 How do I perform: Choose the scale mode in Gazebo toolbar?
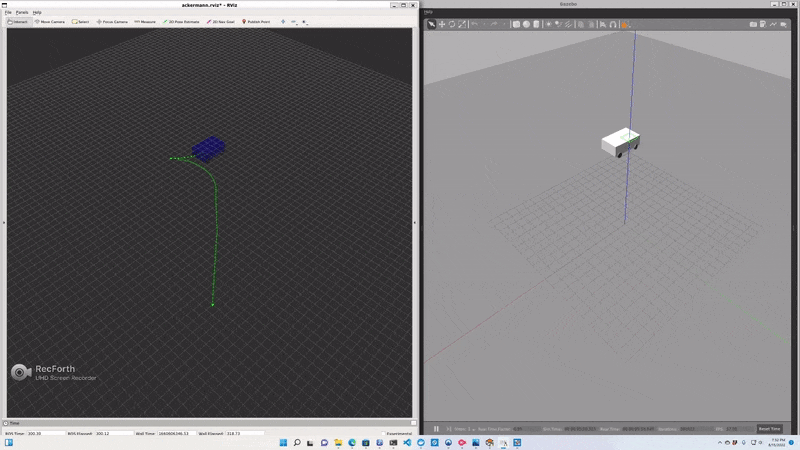462,24
